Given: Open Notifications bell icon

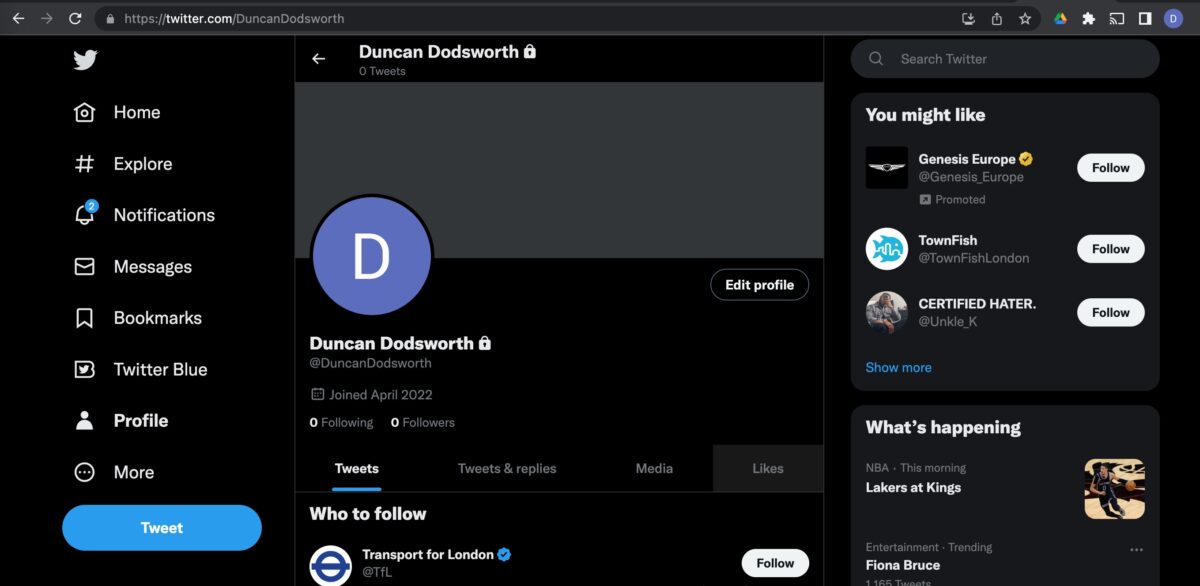Looking at the screenshot, I should tap(85, 214).
